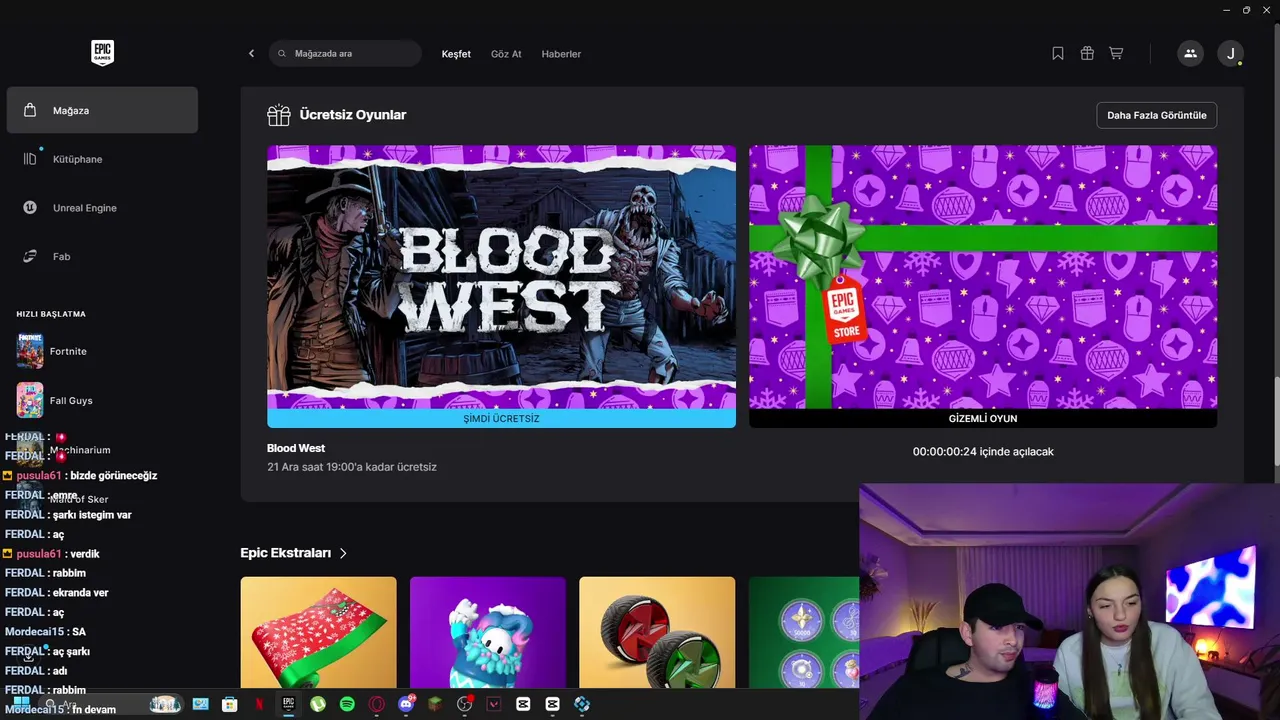Open Discord from the taskbar

coord(406,704)
